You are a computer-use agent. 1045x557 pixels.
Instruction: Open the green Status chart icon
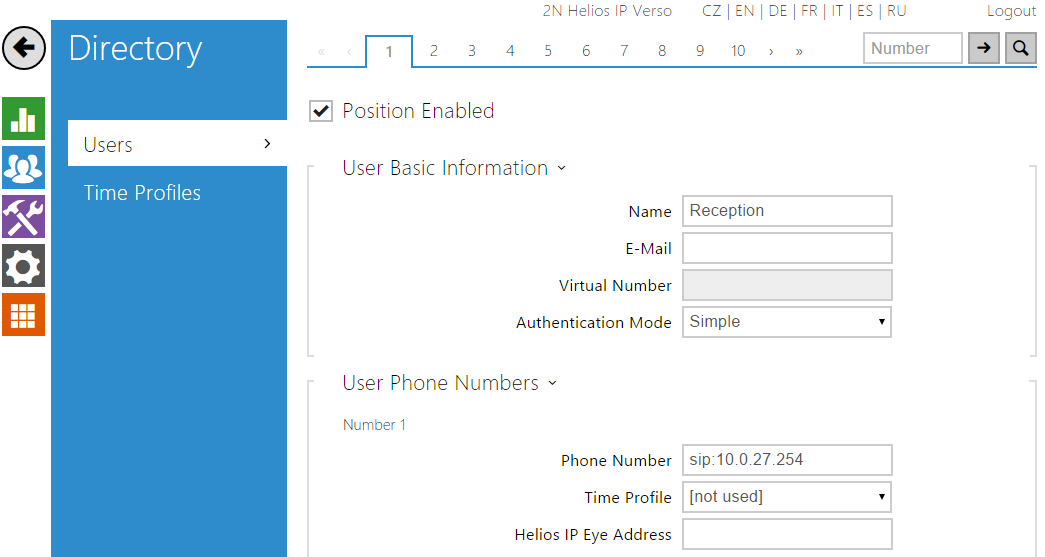click(x=23, y=118)
